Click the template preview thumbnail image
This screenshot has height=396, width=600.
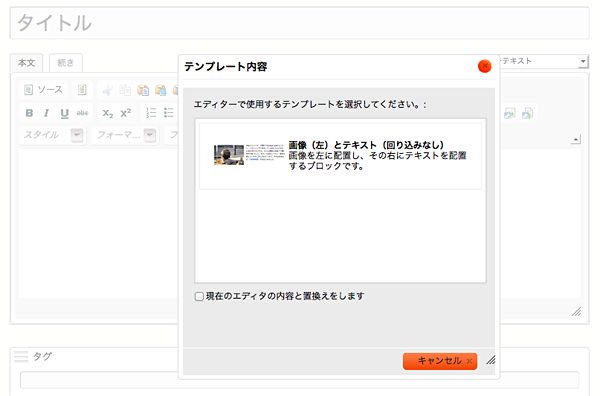(249, 155)
